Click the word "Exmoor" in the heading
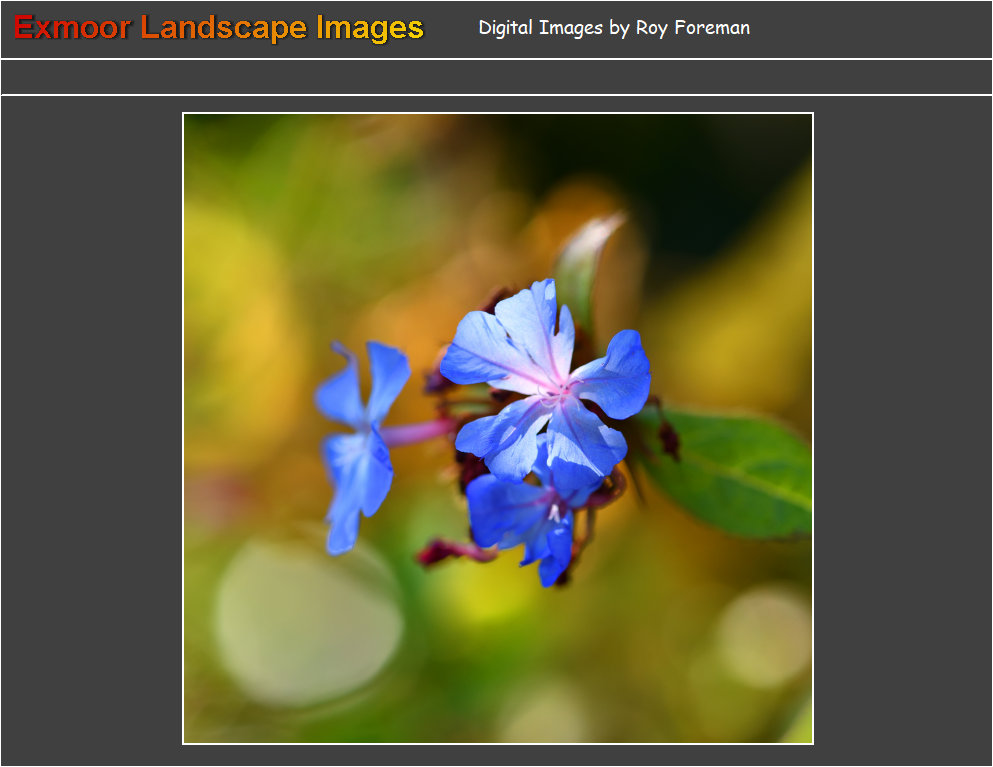993x767 pixels. 72,28
